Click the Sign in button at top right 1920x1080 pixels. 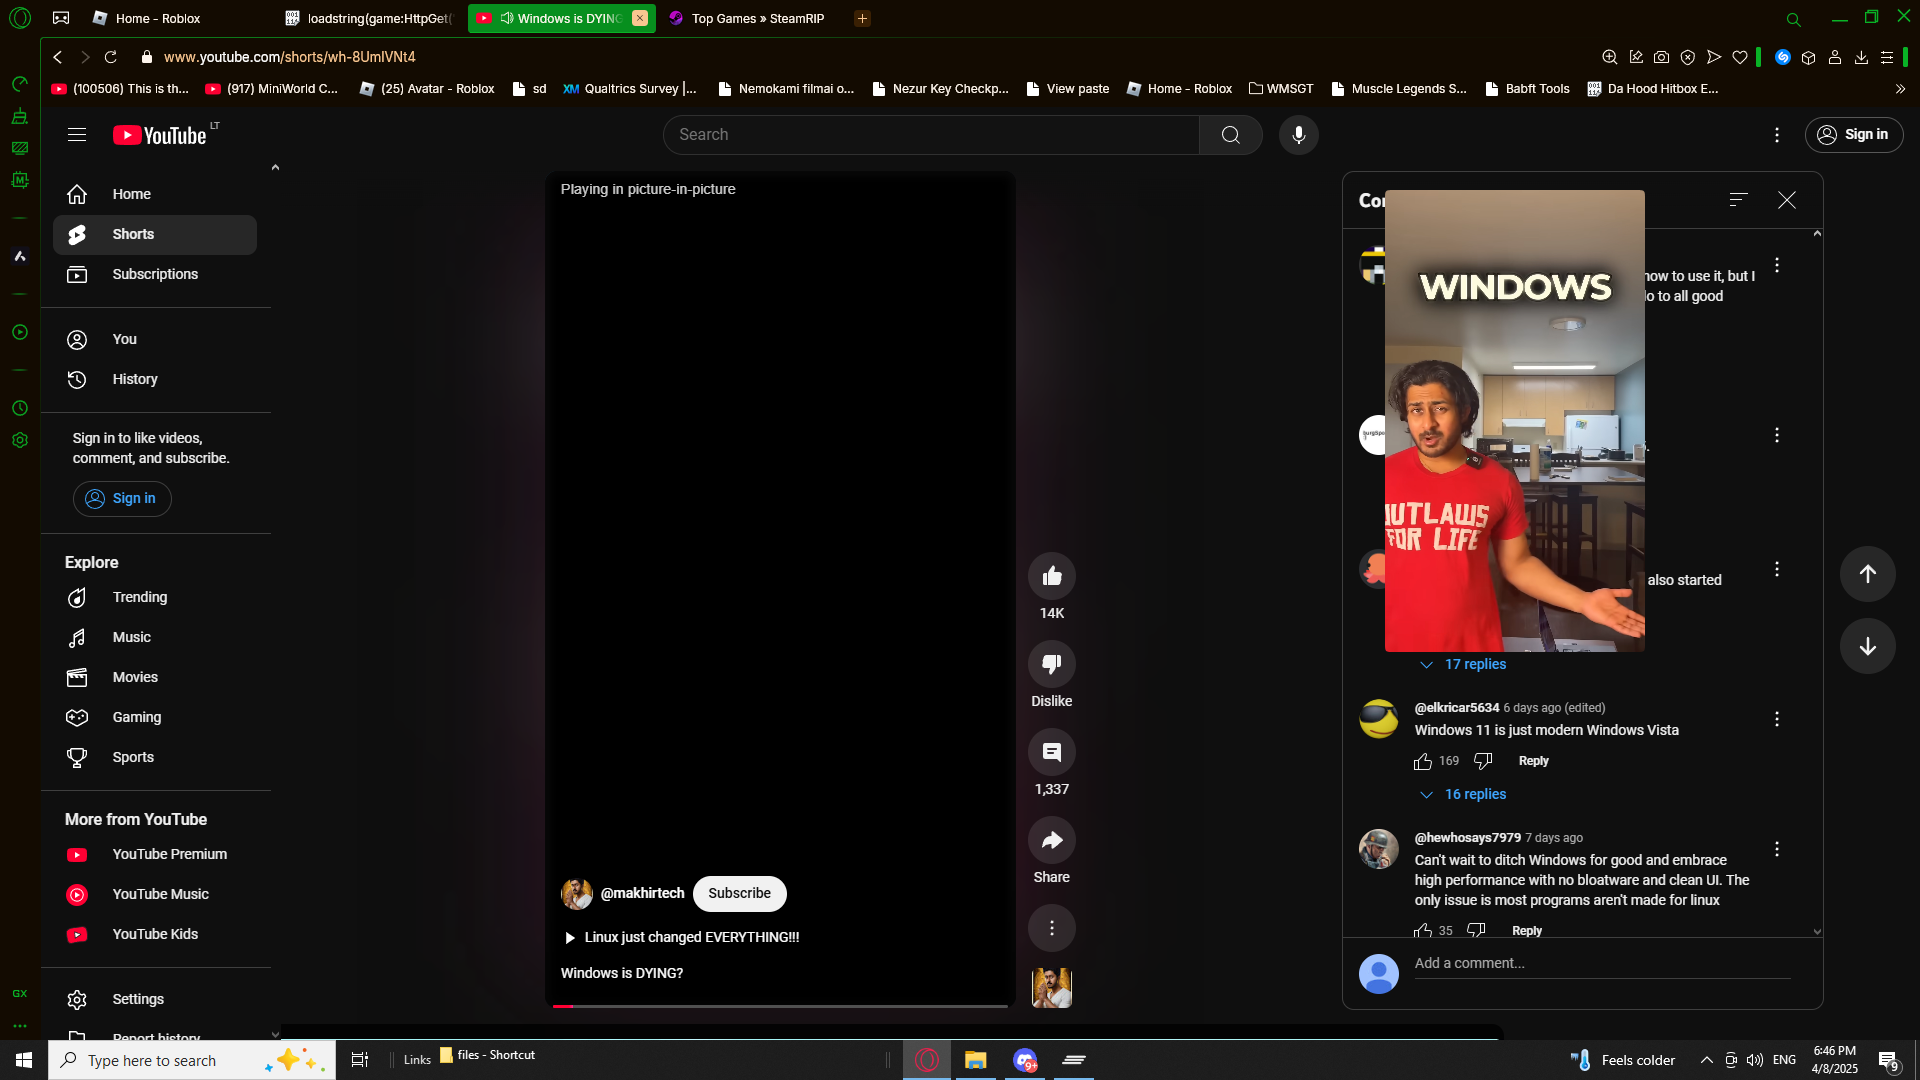(x=1853, y=135)
